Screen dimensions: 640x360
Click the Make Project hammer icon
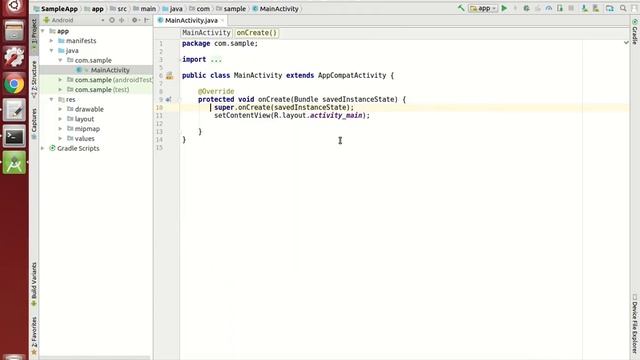pyautogui.click(x=461, y=8)
